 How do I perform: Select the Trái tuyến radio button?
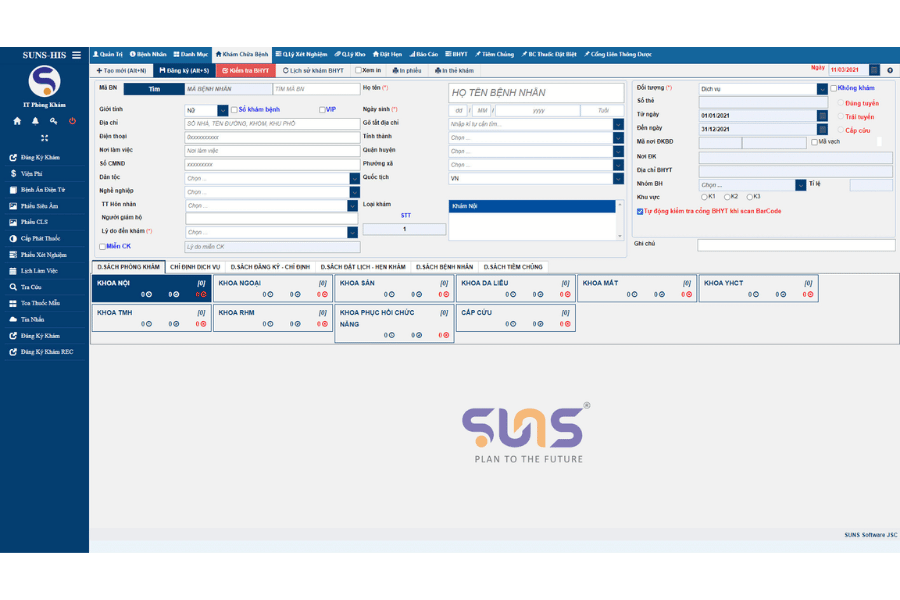(840, 117)
